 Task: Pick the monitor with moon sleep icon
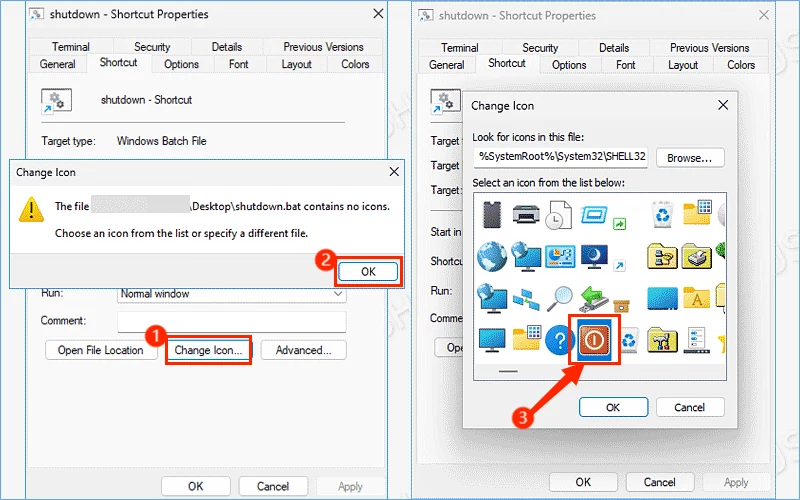(594, 257)
